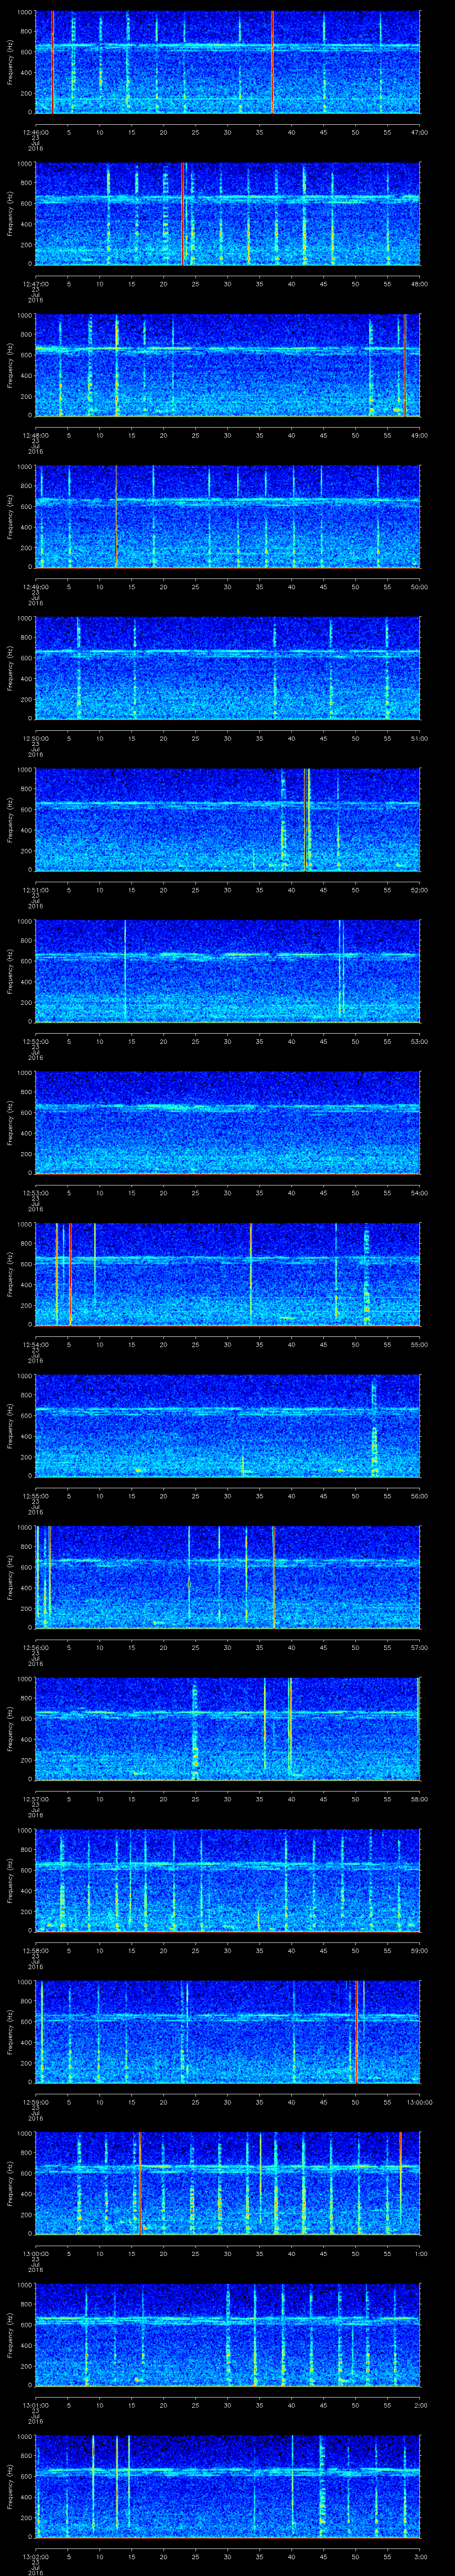Select the red vertical line in the 12:59:00 spectrogram

[x=356, y=2033]
